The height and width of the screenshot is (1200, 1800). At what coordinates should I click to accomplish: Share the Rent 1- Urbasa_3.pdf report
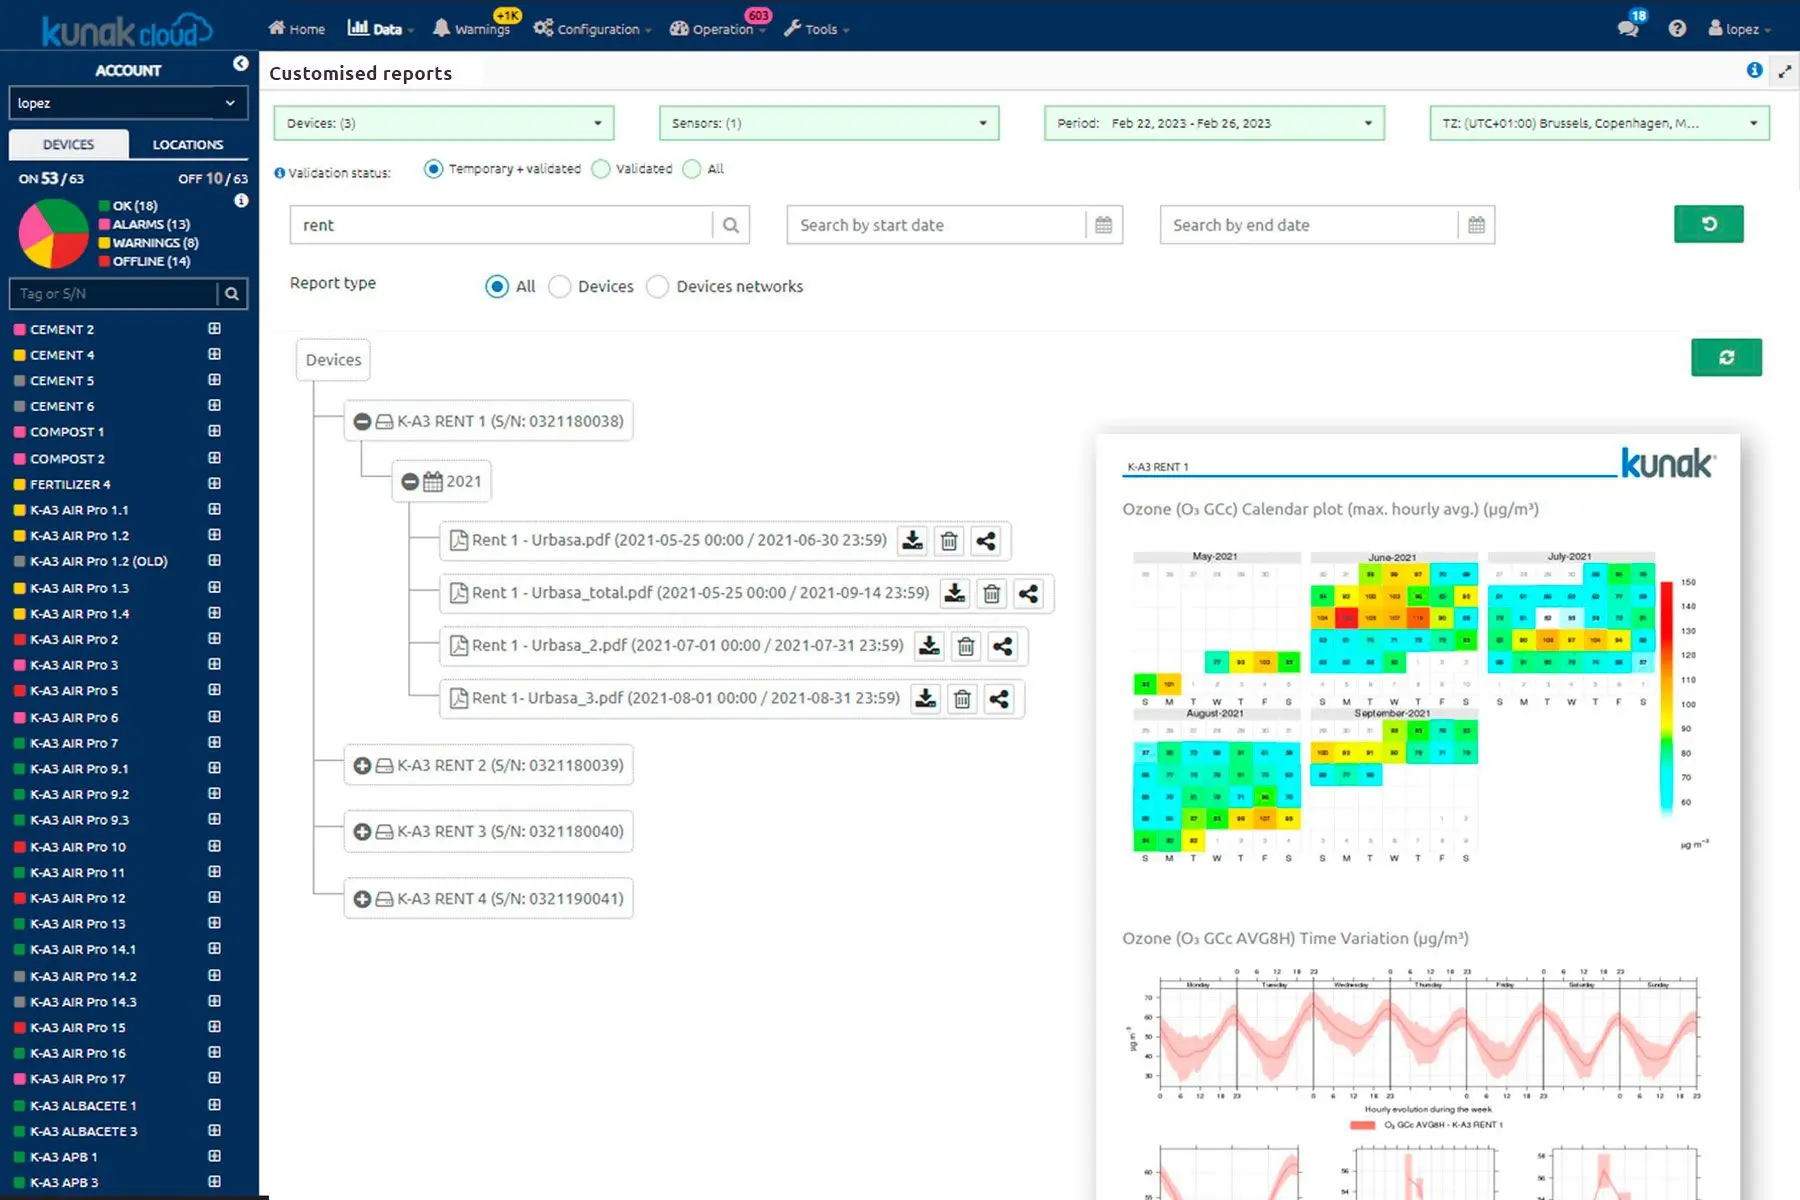pos(999,699)
